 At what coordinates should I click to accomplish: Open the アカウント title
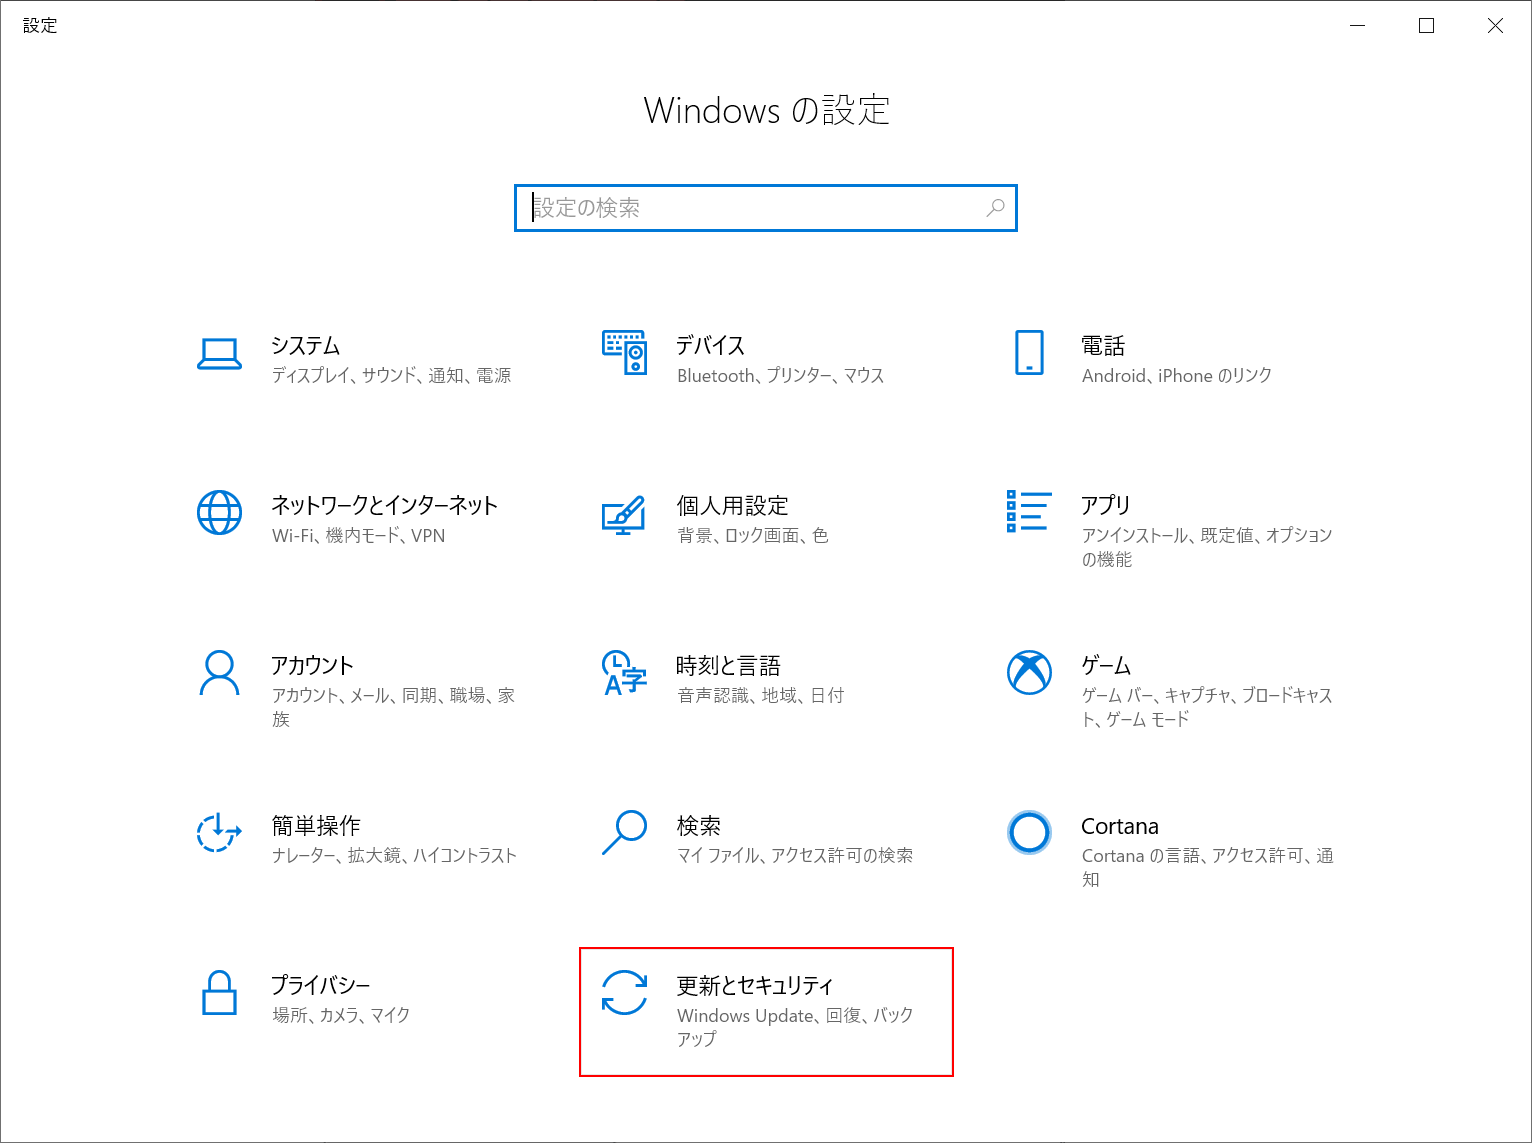click(312, 666)
